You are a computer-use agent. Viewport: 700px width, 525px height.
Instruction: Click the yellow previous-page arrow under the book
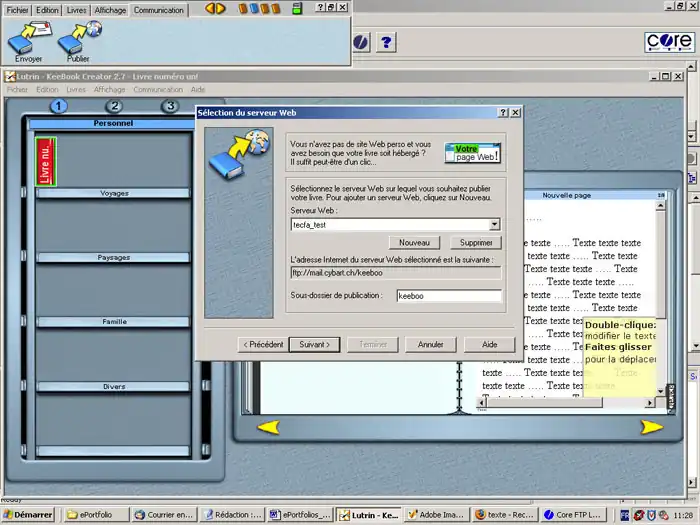click(x=269, y=427)
